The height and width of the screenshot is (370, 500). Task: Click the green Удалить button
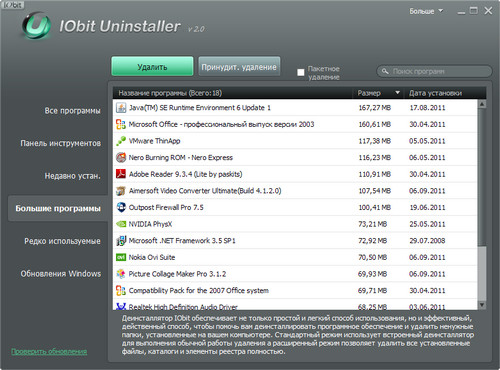(152, 66)
